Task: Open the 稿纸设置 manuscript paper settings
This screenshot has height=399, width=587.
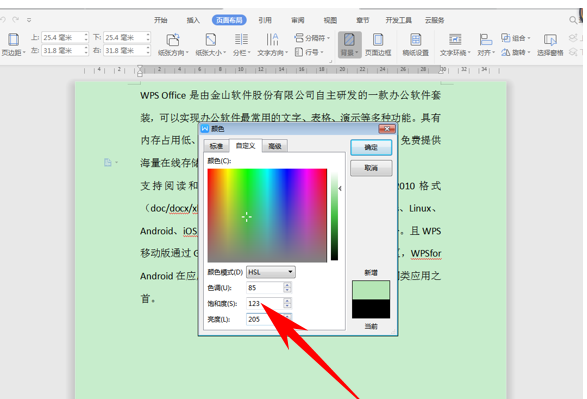Action: point(416,44)
